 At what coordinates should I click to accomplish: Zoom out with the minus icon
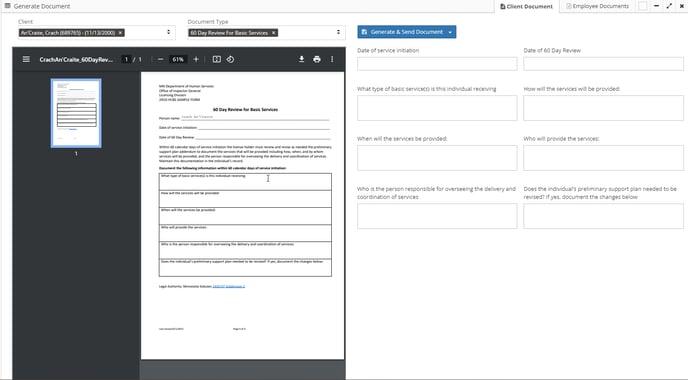tap(161, 59)
